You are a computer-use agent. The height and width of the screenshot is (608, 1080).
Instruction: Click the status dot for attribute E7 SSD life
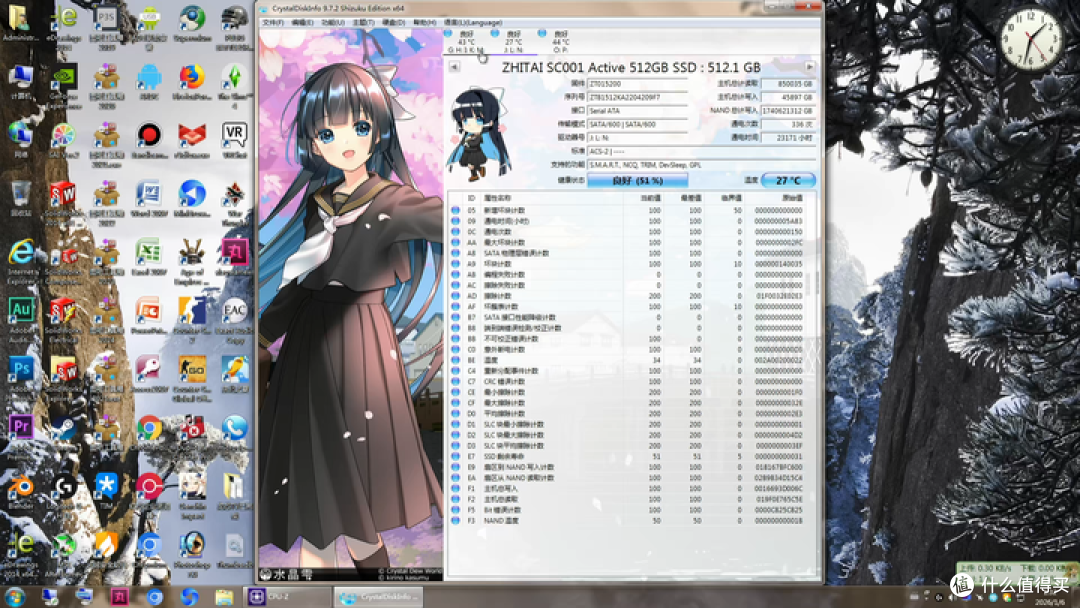(455, 457)
